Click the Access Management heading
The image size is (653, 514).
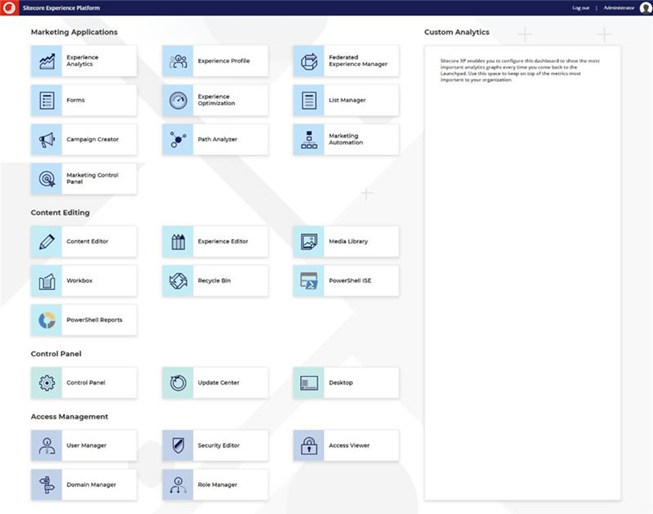[70, 417]
